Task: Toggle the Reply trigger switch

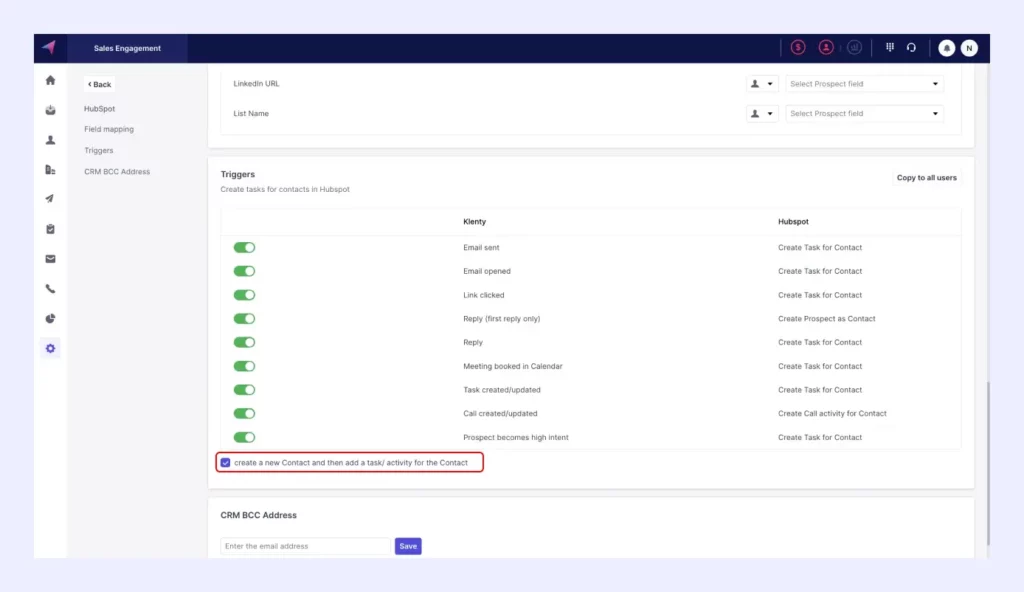Action: [244, 342]
